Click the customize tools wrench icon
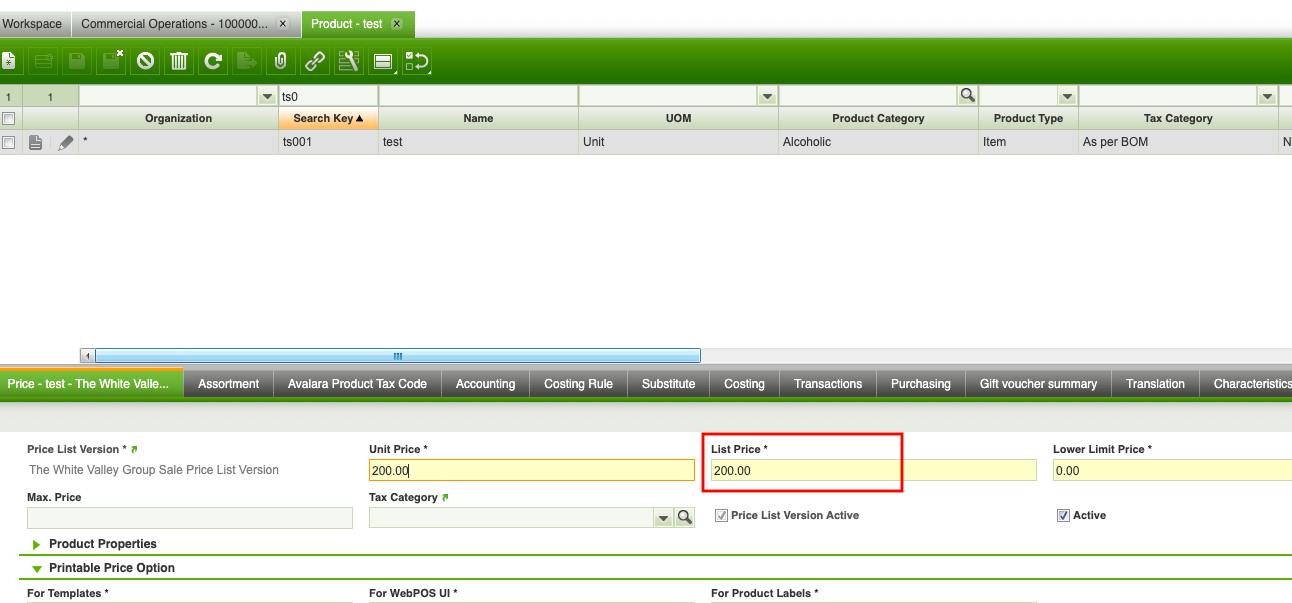Image resolution: width=1292 pixels, height=603 pixels. pos(348,61)
